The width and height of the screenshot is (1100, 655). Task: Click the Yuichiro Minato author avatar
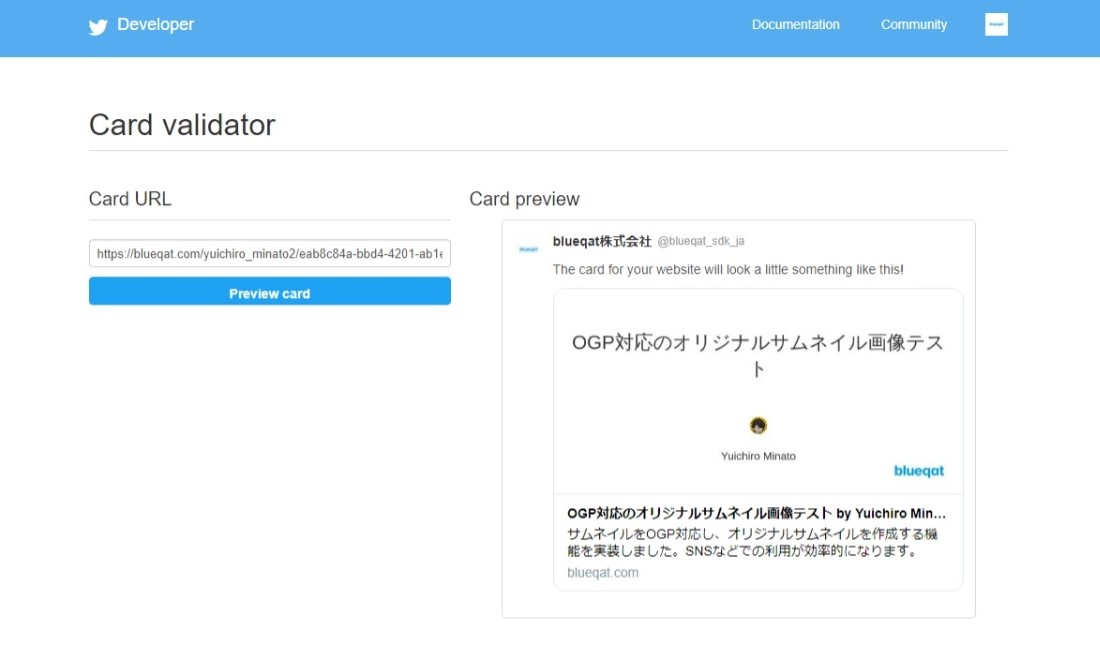[x=758, y=425]
